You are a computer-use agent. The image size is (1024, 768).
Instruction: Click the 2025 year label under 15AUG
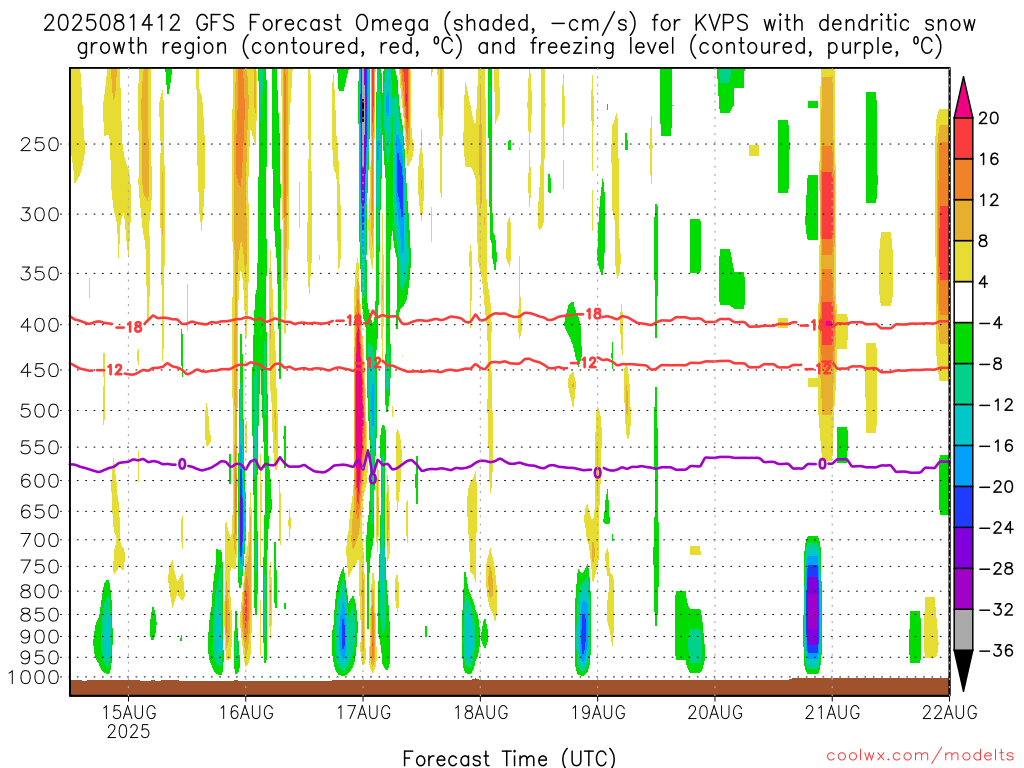point(129,731)
